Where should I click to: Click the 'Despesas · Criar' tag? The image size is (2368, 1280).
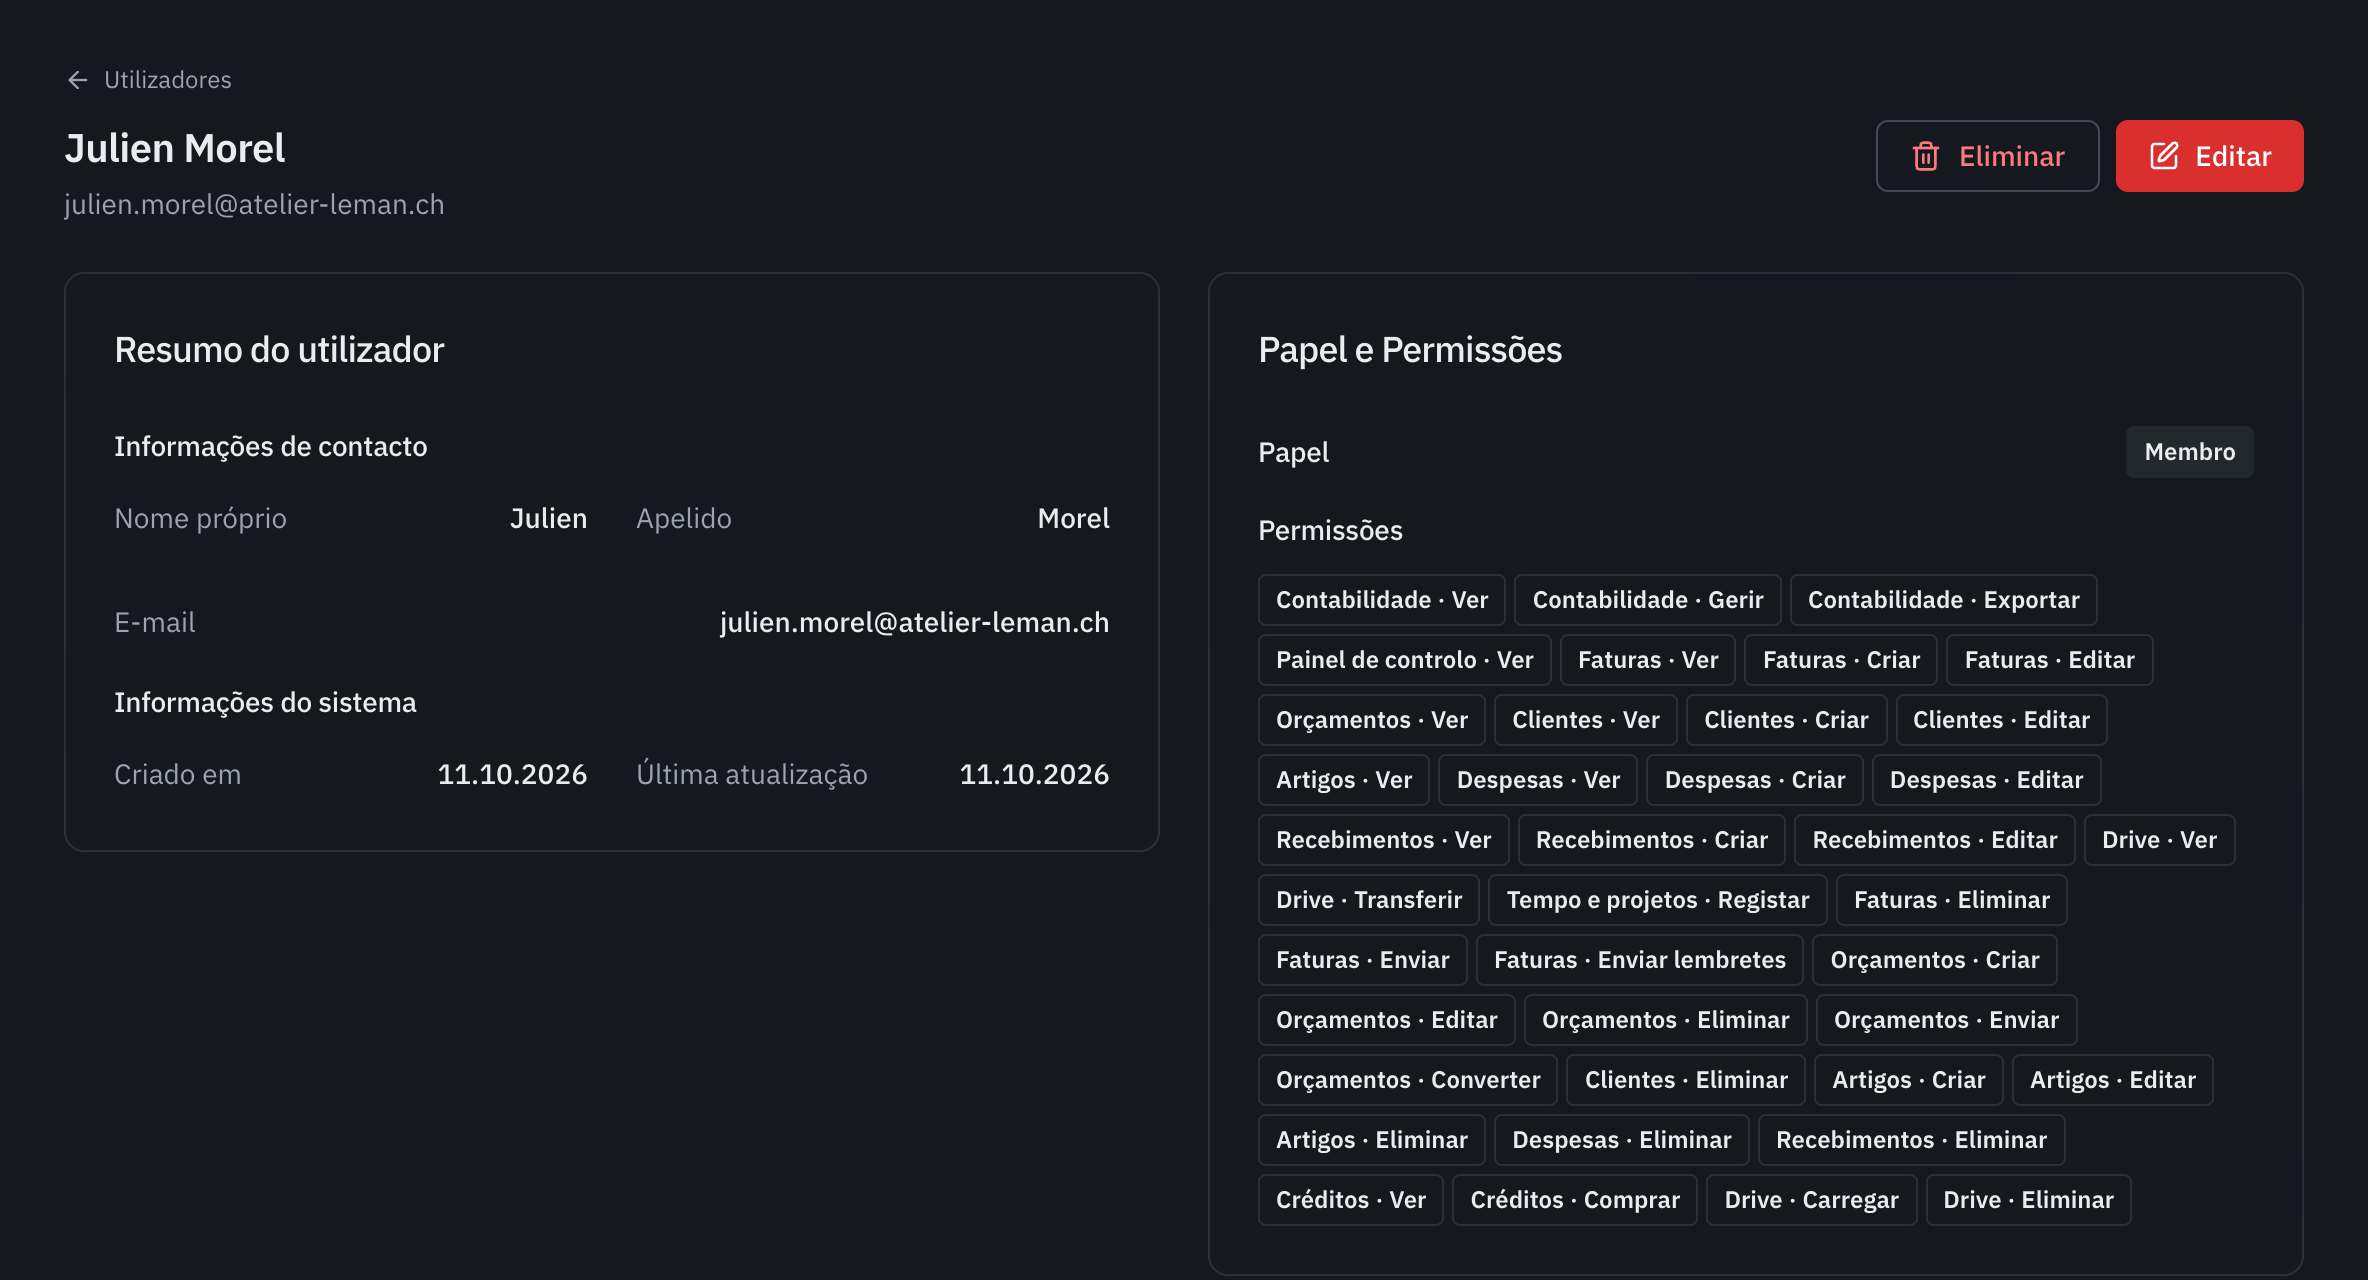click(x=1755, y=780)
